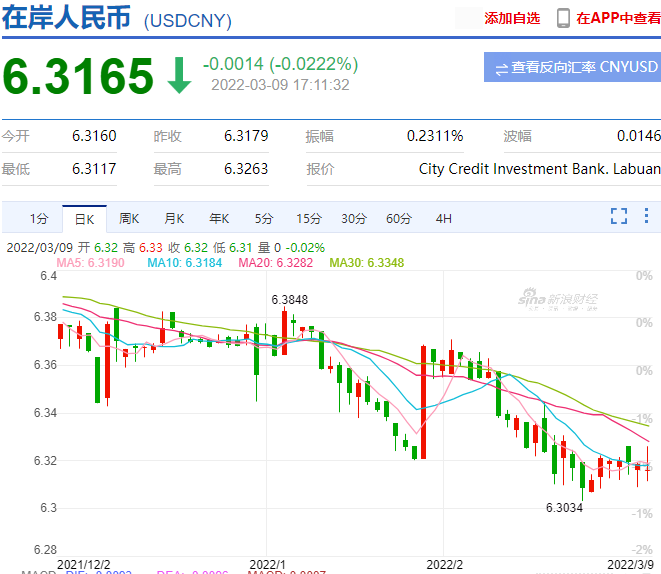Click 查看反向汇率 CNYUSD button
Viewport: 661px width, 574px height.
572,67
